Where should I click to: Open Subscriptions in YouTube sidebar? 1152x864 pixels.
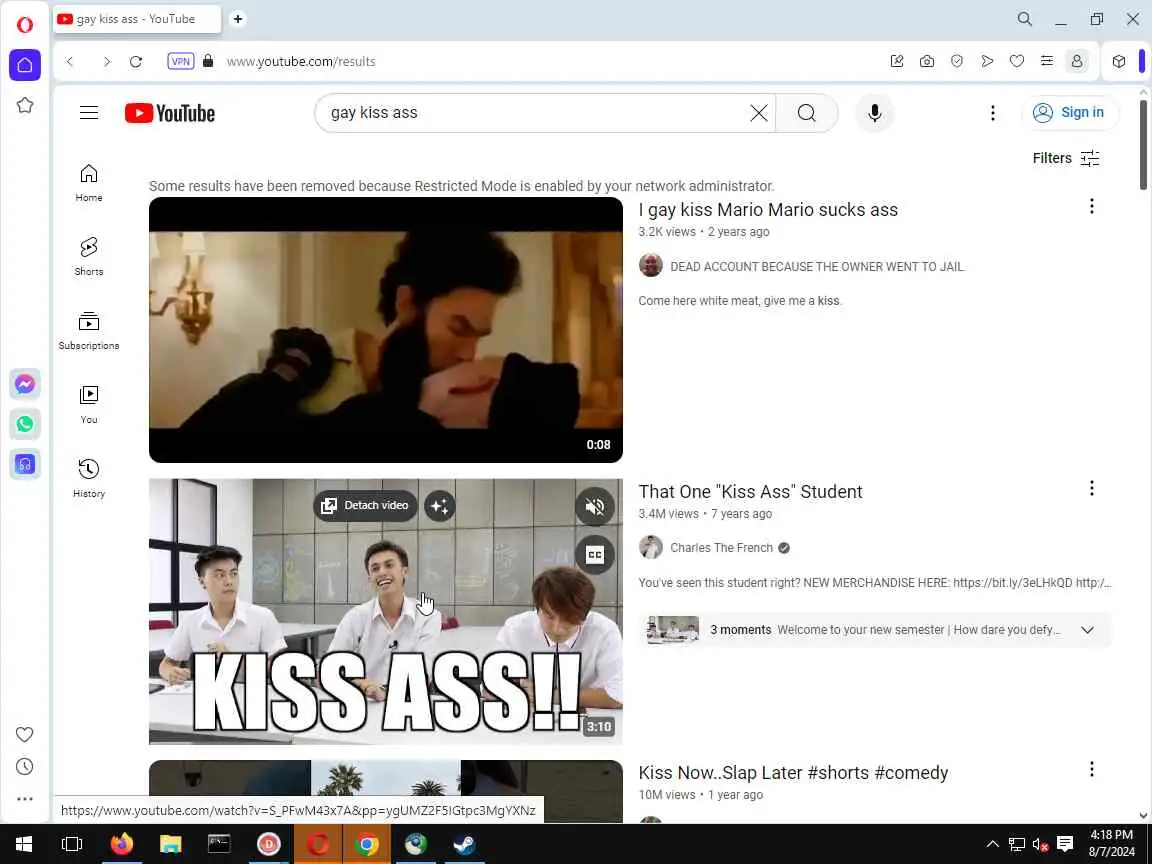[x=89, y=330]
